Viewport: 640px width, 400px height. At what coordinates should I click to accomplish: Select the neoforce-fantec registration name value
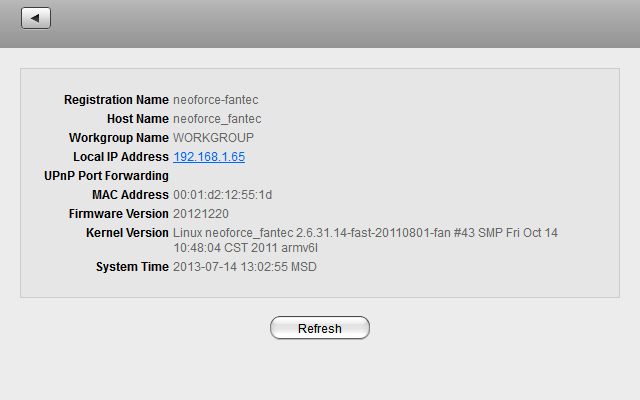217,100
